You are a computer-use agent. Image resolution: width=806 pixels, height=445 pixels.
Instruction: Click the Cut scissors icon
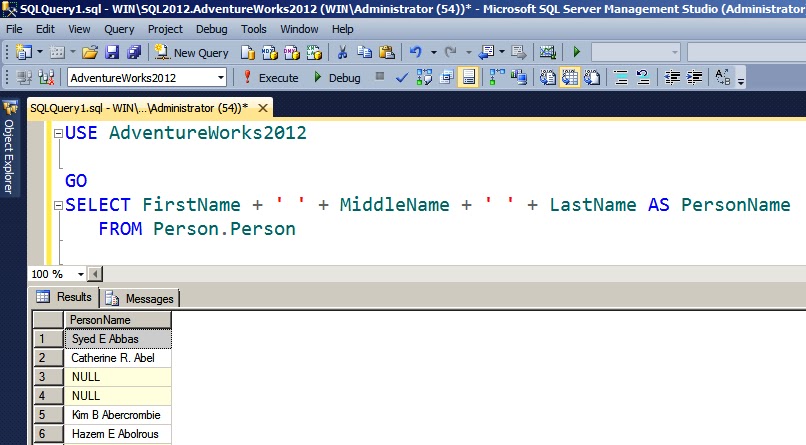click(342, 52)
